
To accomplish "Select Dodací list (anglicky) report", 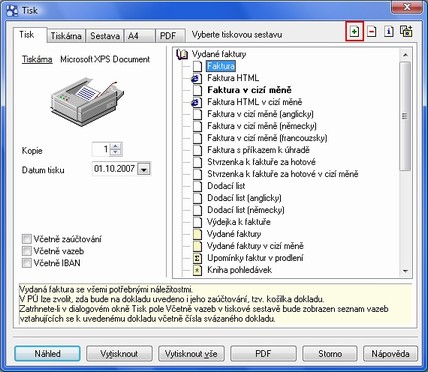I will 244,198.
